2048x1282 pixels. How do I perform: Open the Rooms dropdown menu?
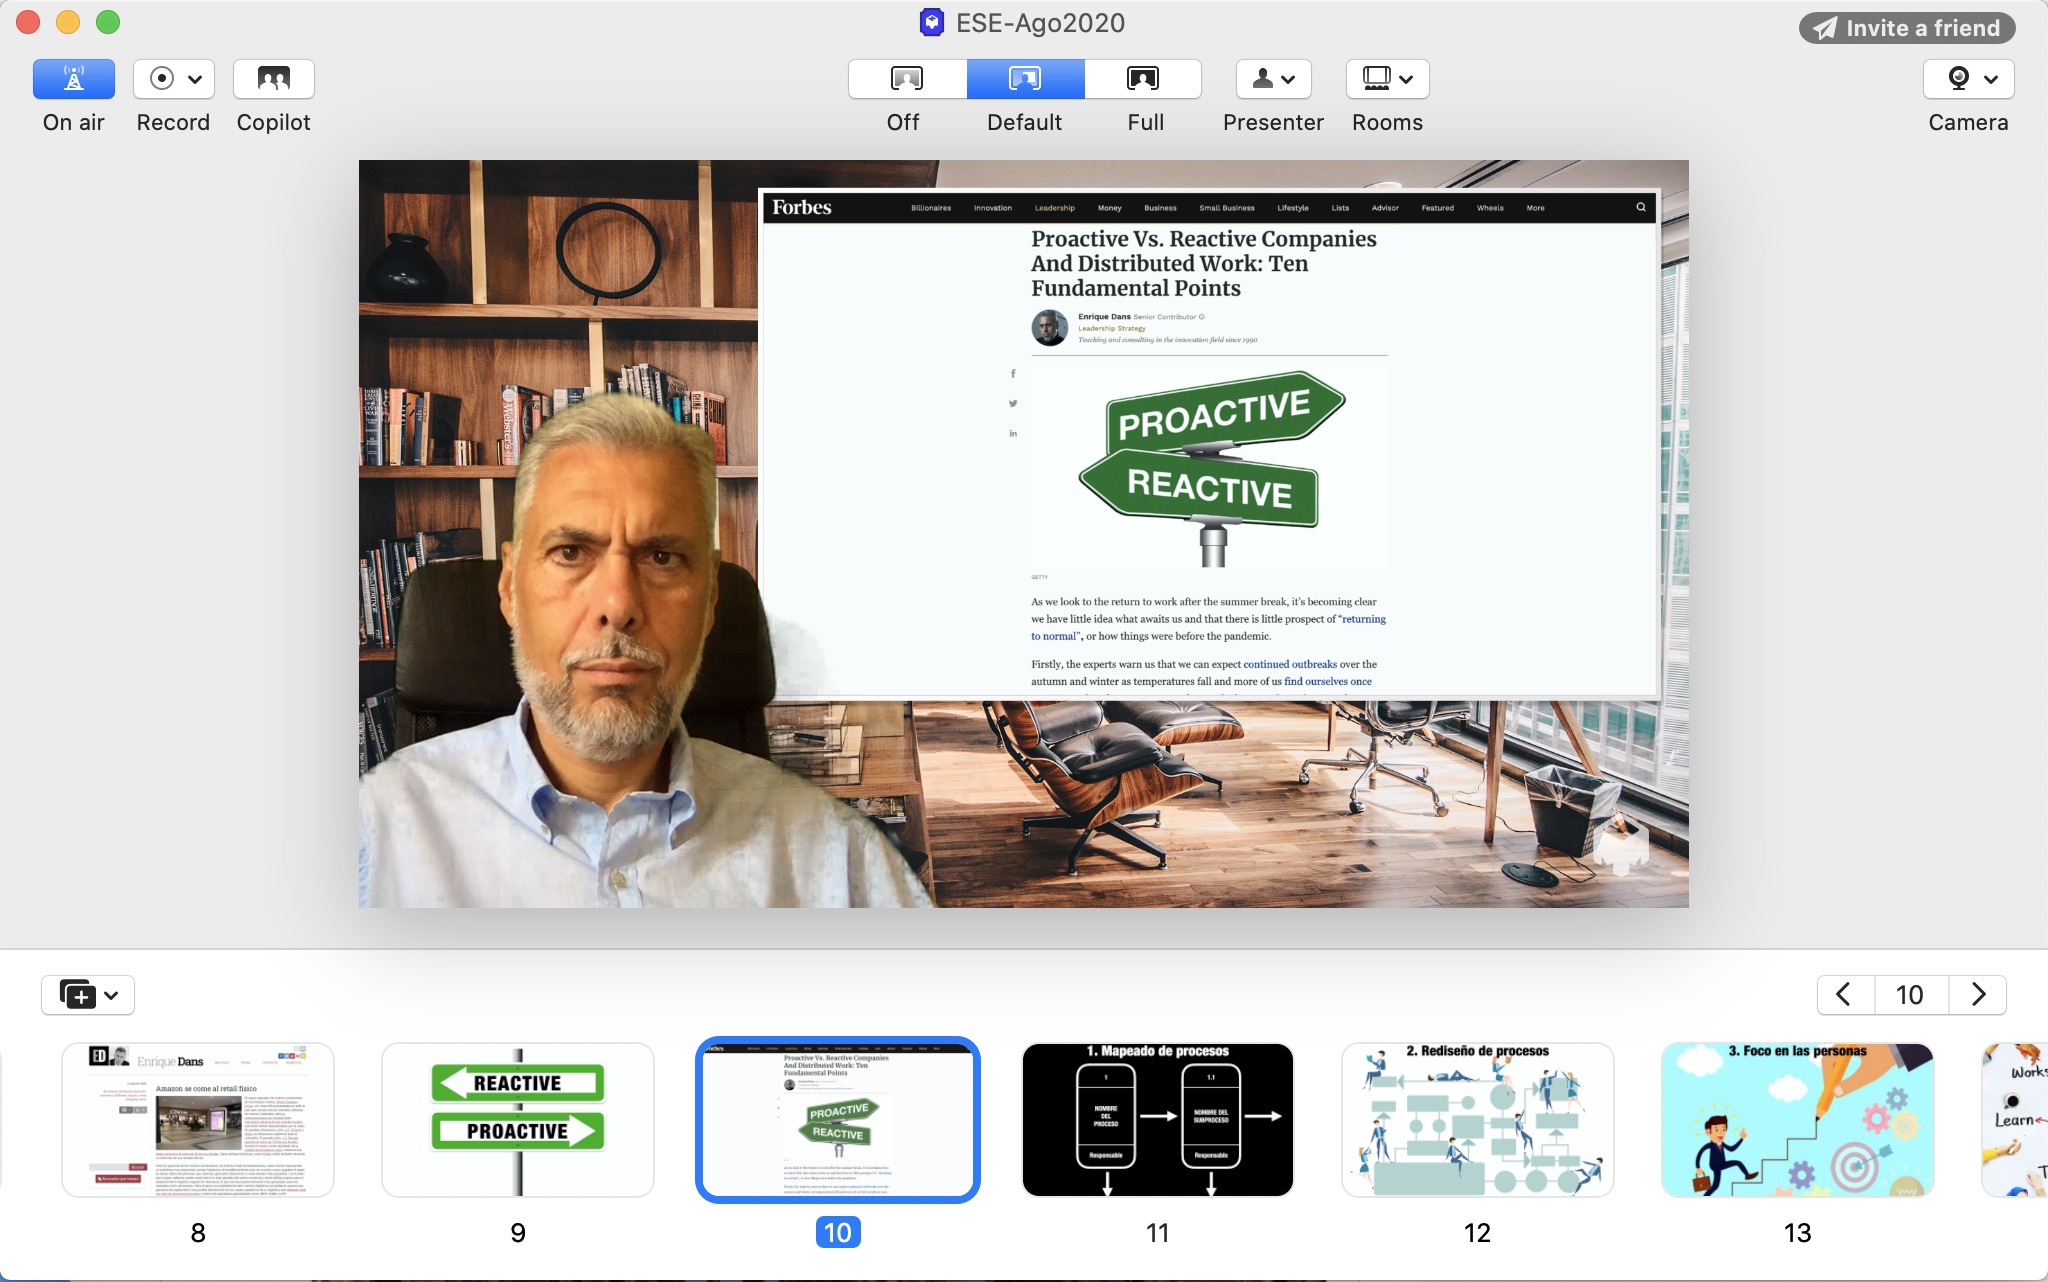(1387, 79)
